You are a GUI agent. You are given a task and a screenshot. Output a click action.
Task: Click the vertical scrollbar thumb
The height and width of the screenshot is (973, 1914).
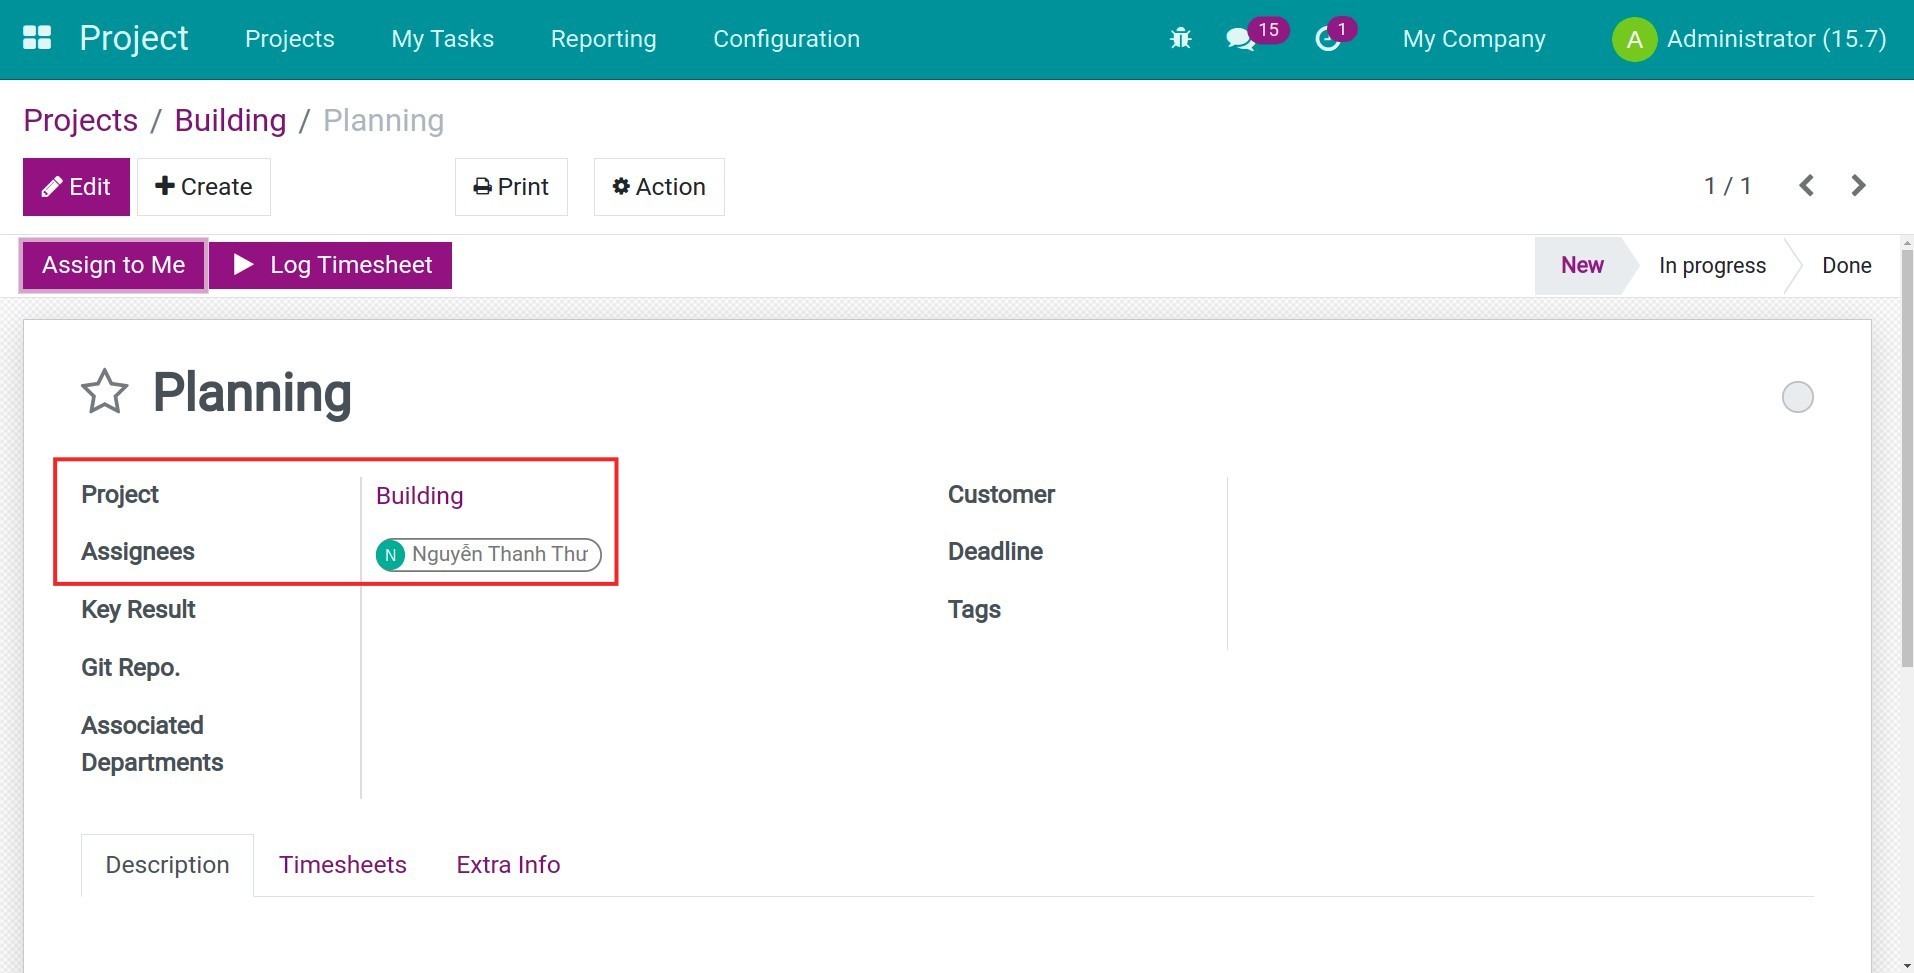click(x=1906, y=460)
